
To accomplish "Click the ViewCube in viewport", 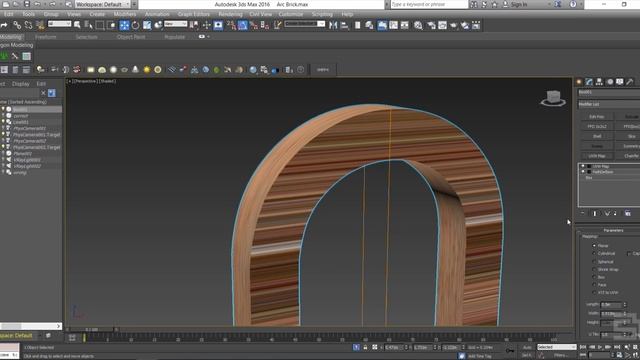I will coord(553,98).
